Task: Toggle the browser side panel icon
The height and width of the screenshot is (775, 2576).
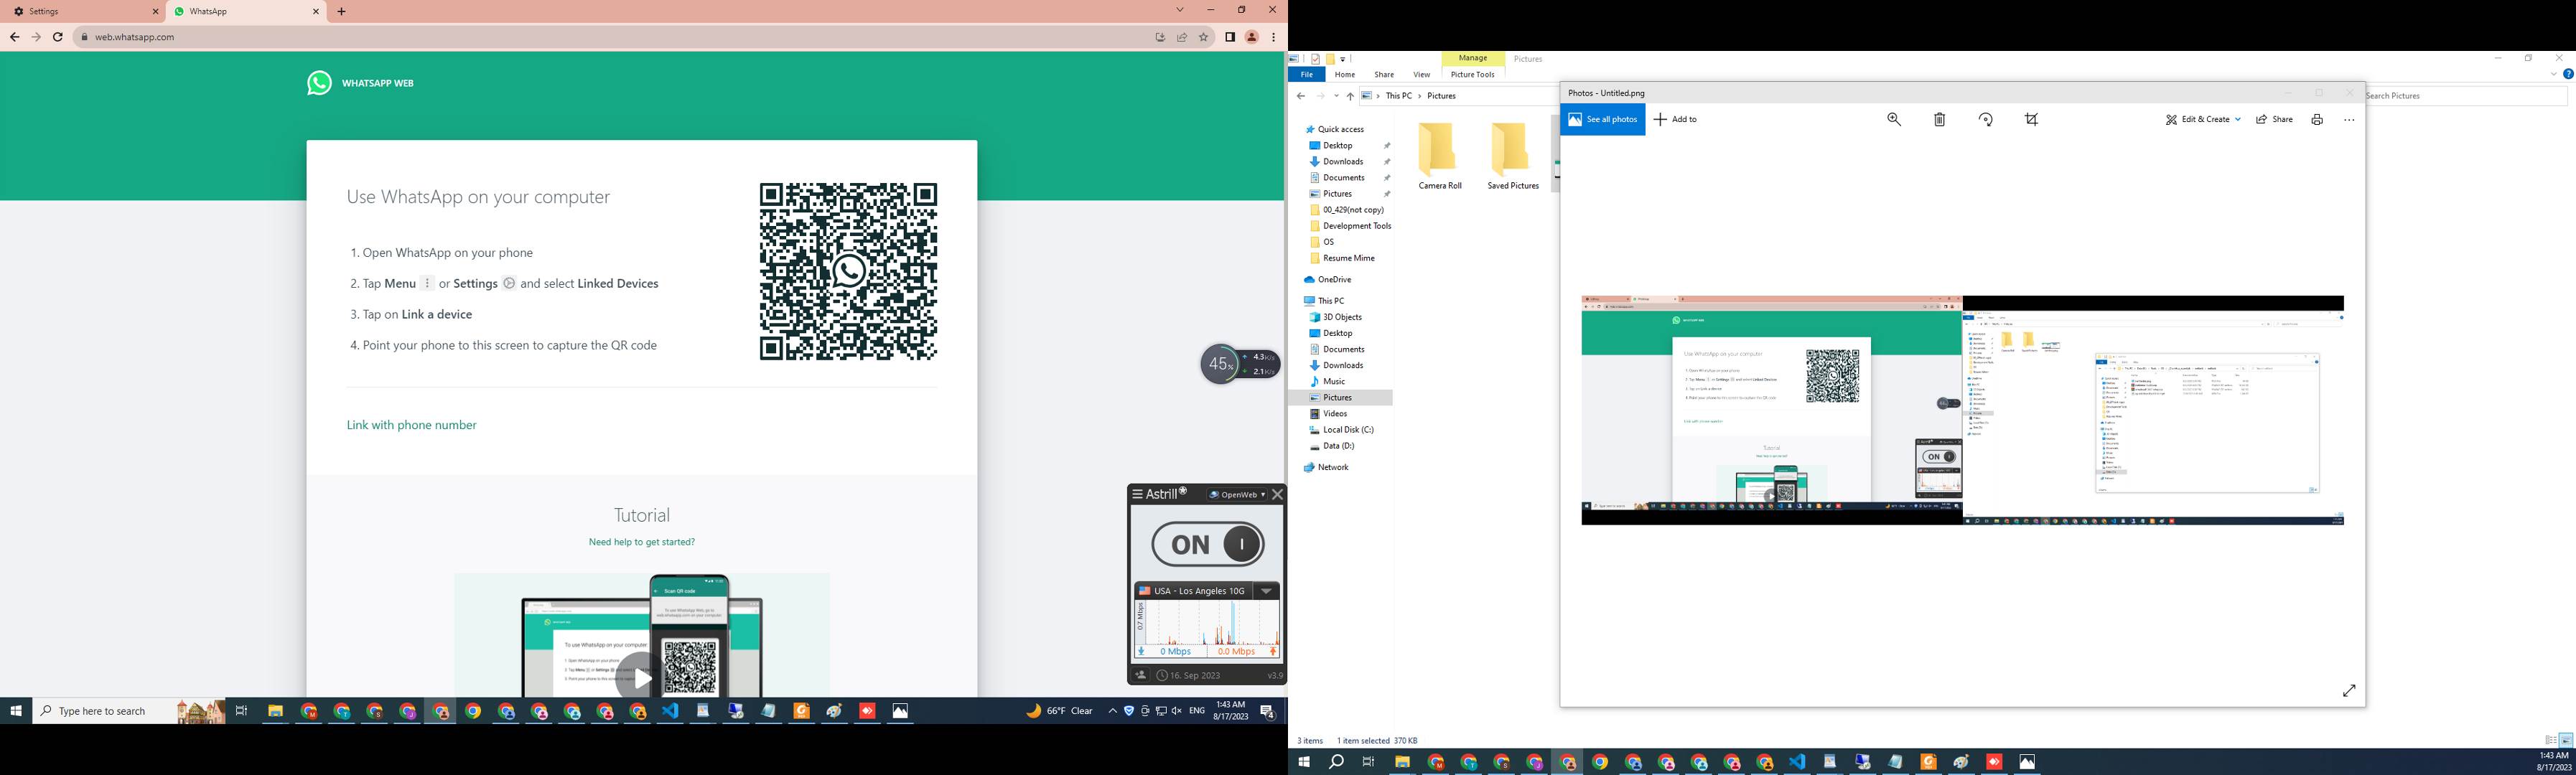Action: coord(1230,37)
